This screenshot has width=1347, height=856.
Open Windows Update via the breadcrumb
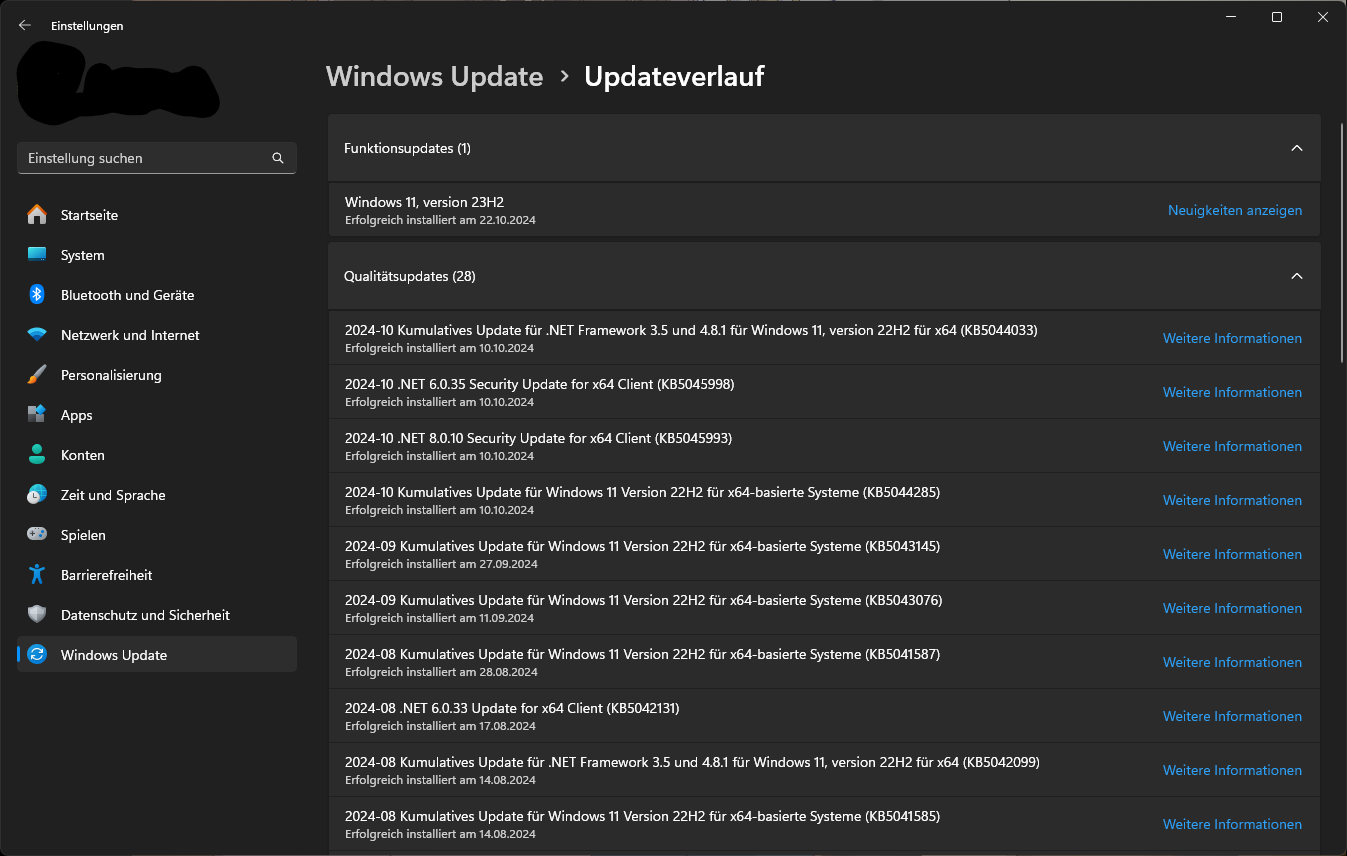(x=434, y=76)
